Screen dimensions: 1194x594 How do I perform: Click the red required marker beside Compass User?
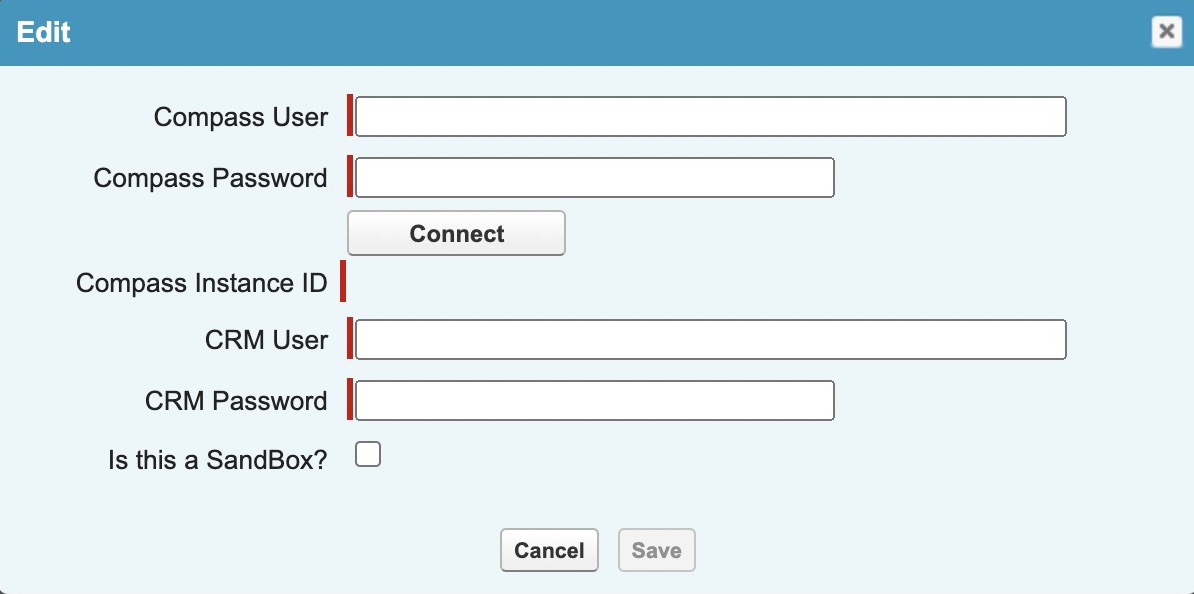pyautogui.click(x=350, y=116)
